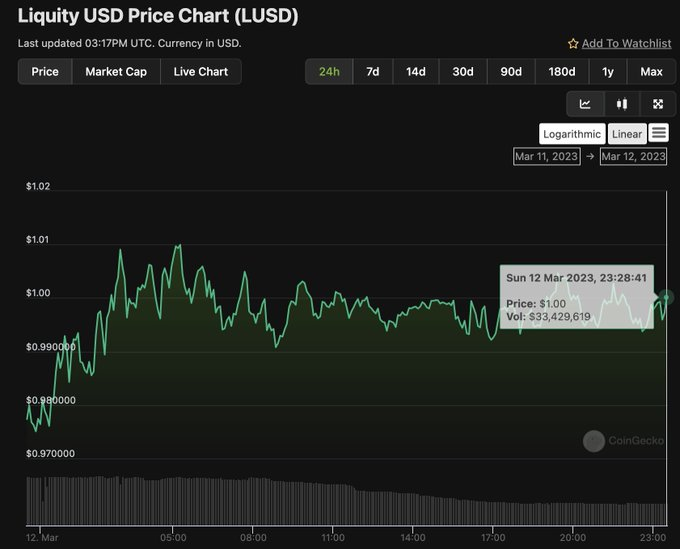
Task: Switch to Linear scale
Action: pos(627,134)
